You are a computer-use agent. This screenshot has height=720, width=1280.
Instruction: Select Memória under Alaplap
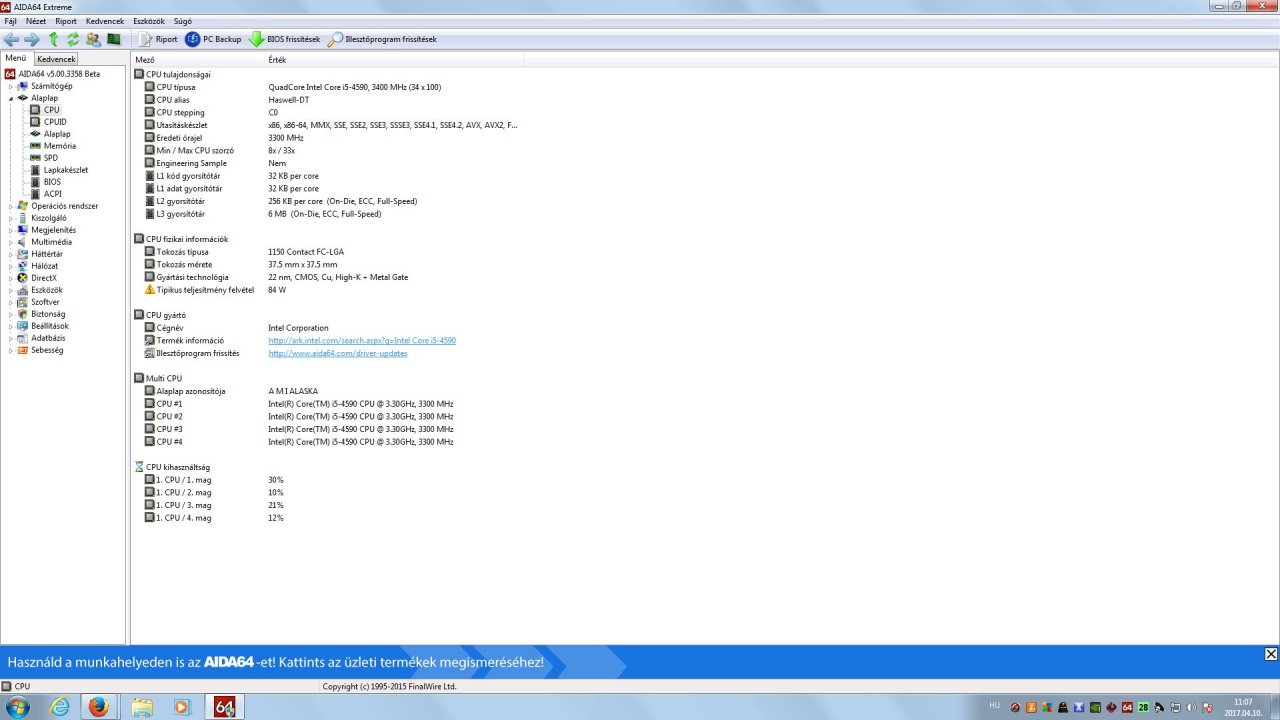tap(60, 146)
